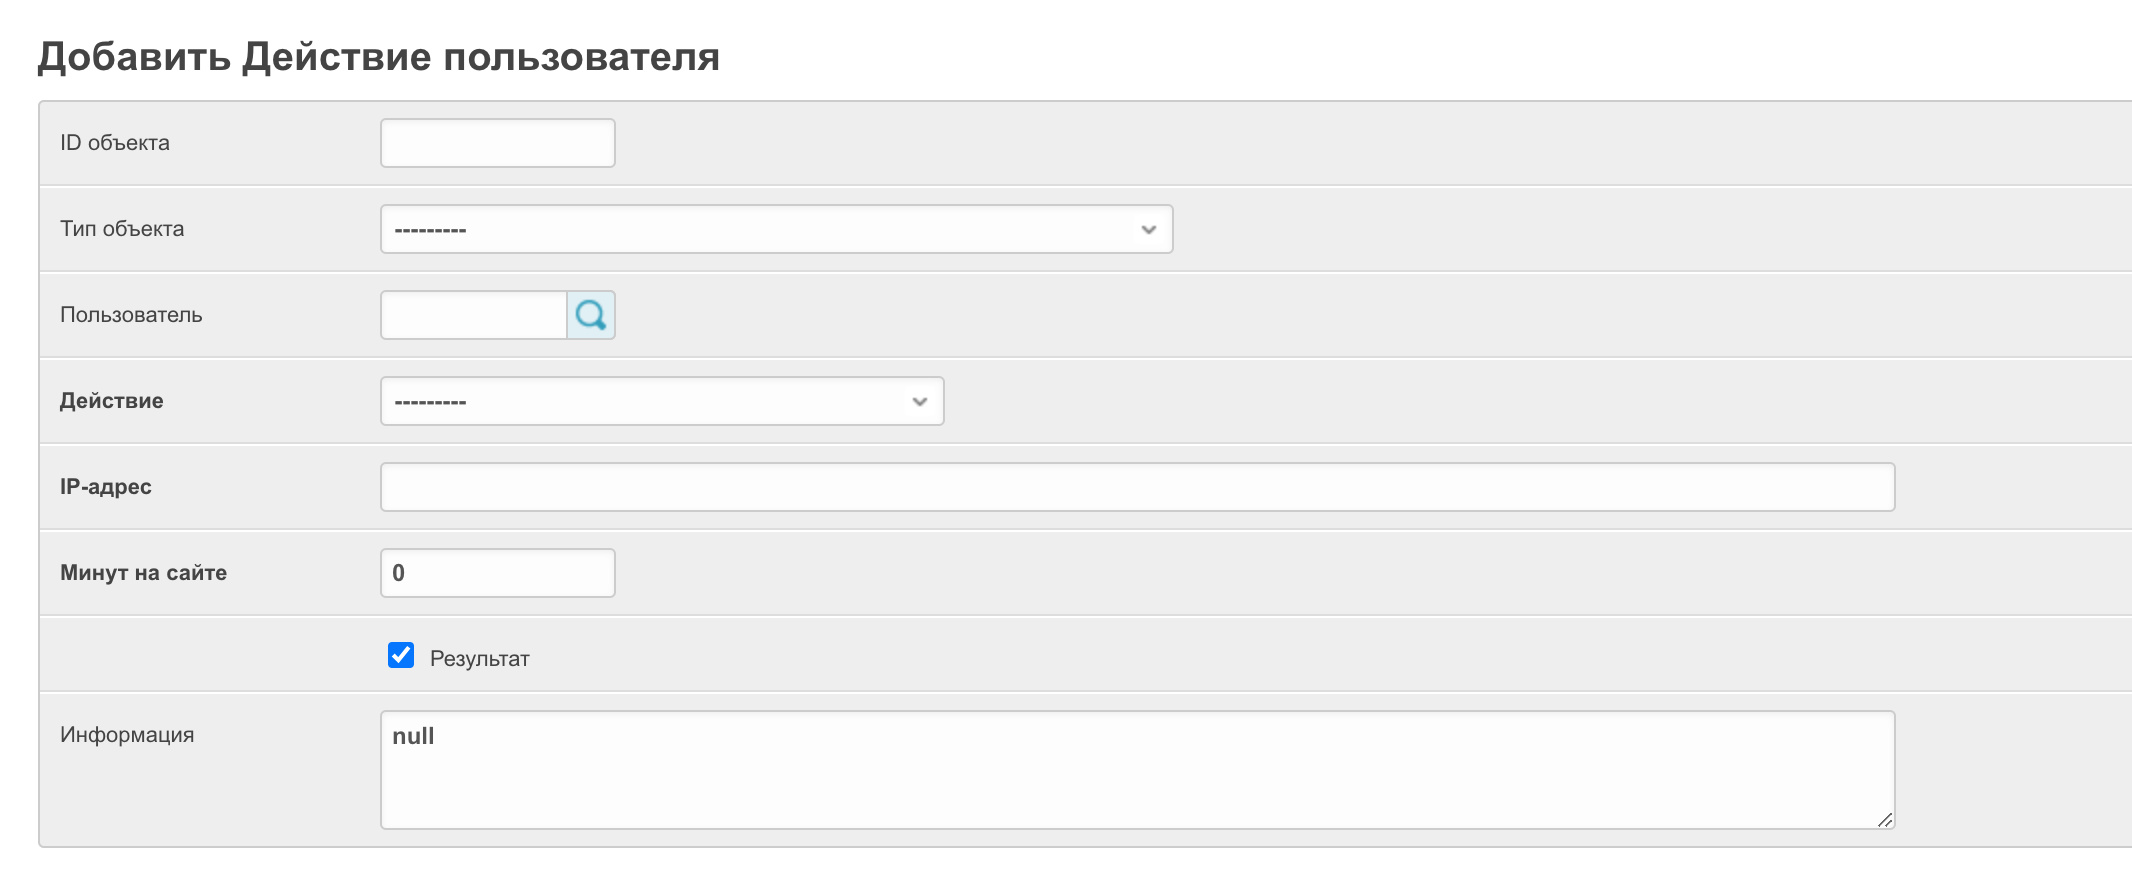Click the Пользователь label
Screen dimensions: 2132x870
click(131, 315)
